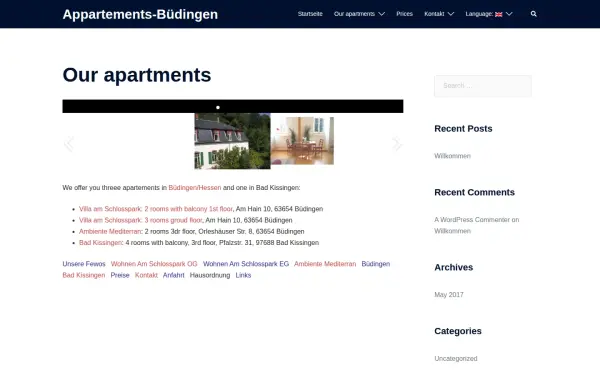Open the search icon in header
The image size is (600, 375).
tap(533, 14)
